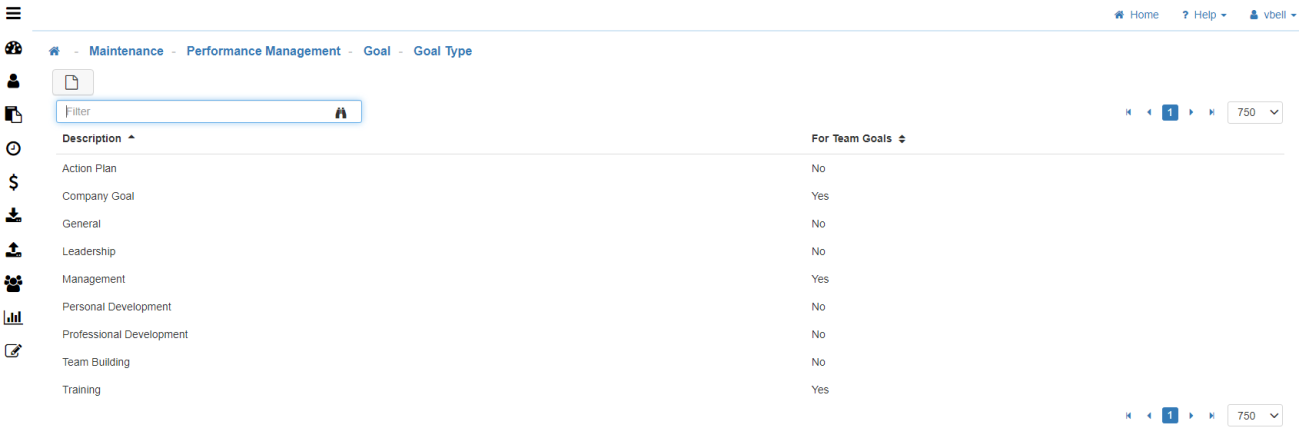Click the new document add button
Viewport: 1299px width, 438px height.
pyautogui.click(x=72, y=82)
